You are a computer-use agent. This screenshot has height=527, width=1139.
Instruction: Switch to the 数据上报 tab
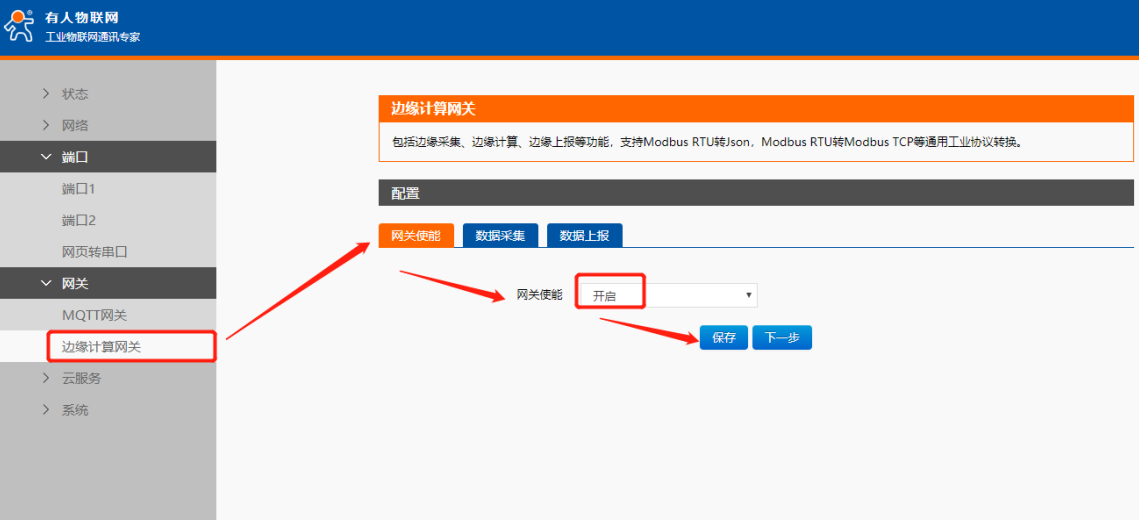pyautogui.click(x=584, y=235)
